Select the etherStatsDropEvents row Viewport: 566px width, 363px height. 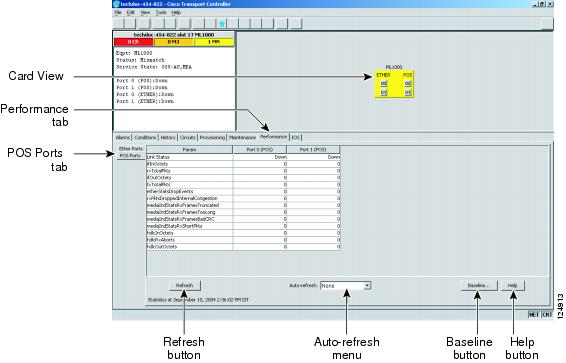pyautogui.click(x=243, y=192)
